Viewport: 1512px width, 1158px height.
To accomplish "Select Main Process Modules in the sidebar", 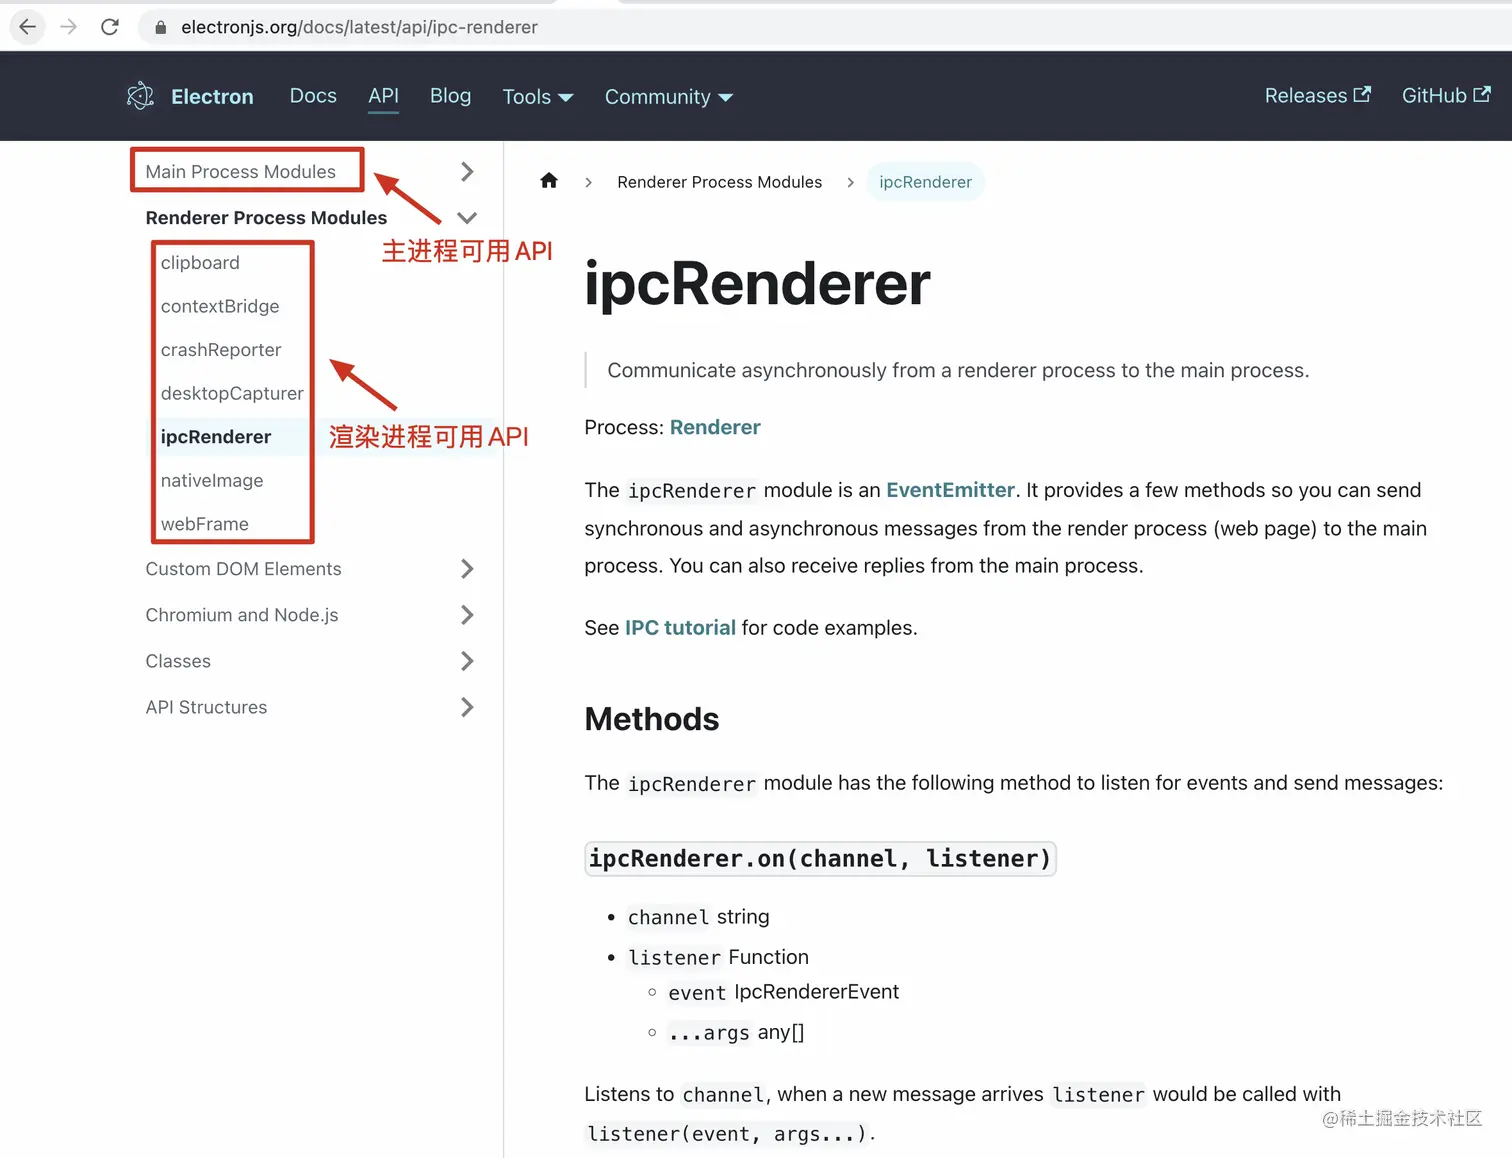I will 240,171.
